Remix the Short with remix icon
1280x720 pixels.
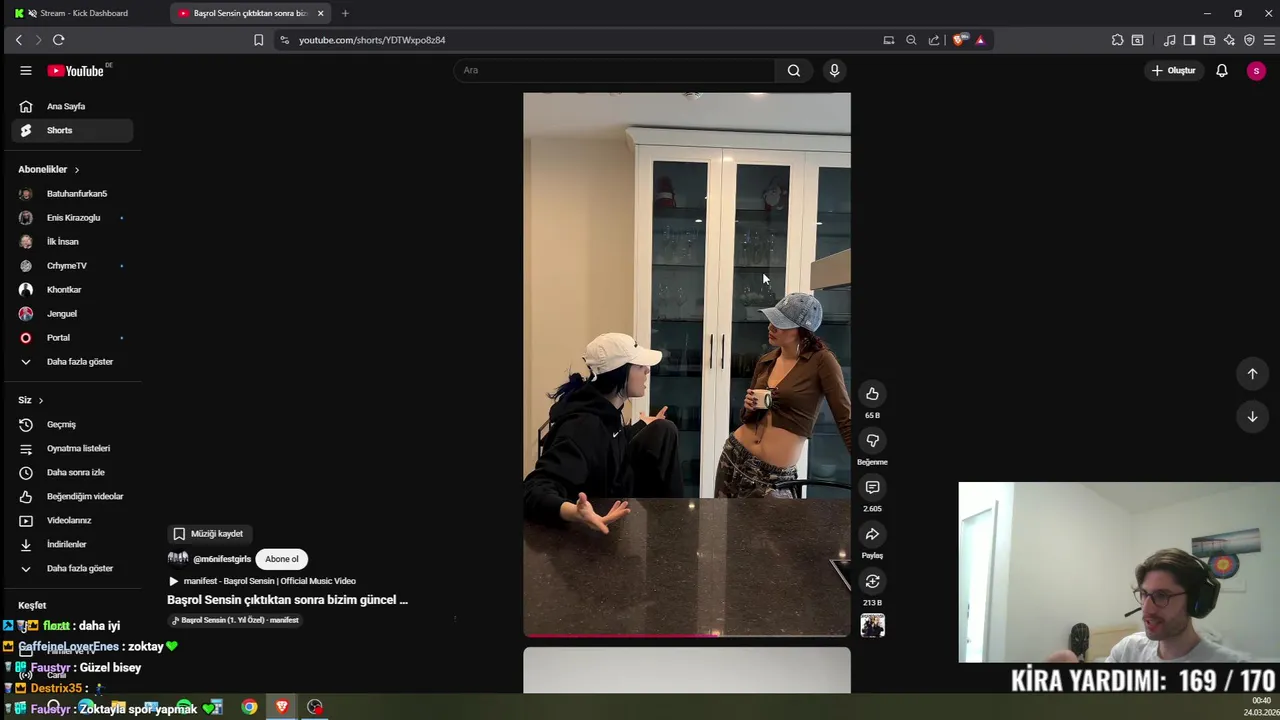872,581
